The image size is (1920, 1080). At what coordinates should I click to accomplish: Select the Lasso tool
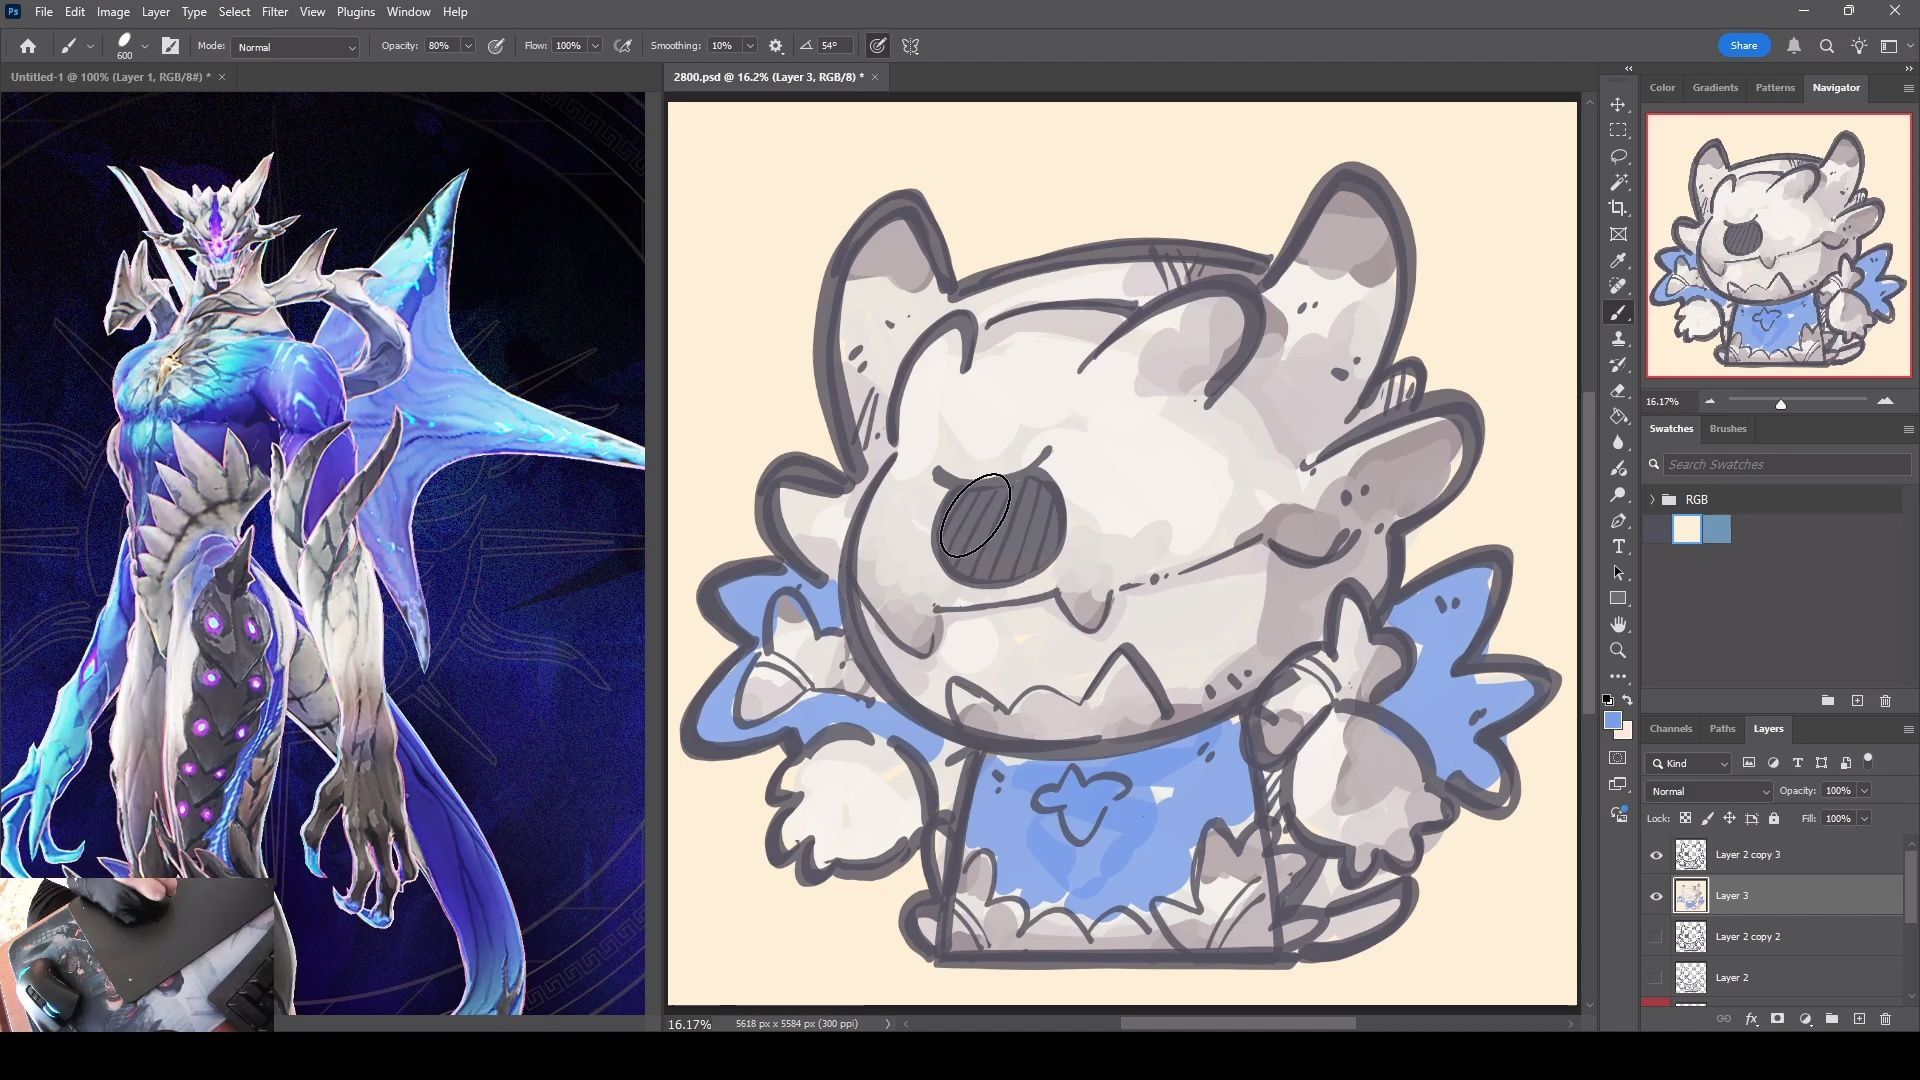1618,157
